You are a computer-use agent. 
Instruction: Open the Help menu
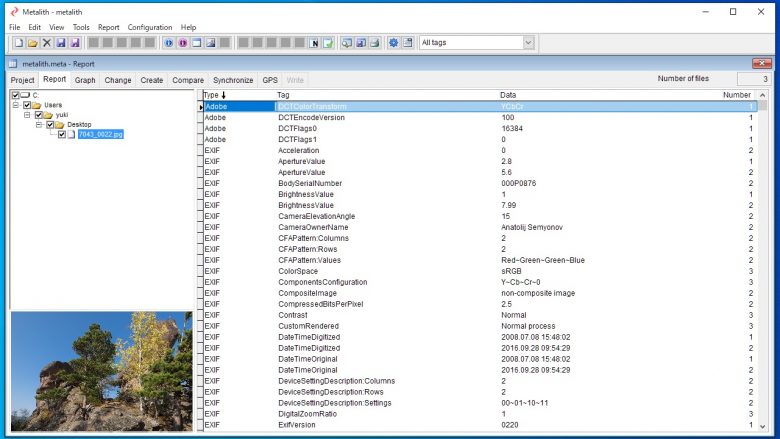pyautogui.click(x=188, y=27)
